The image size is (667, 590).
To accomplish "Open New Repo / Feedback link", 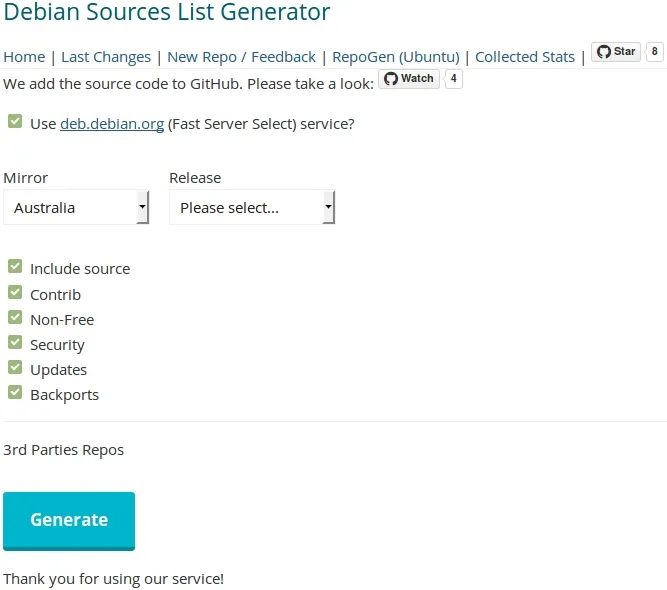I will click(x=241, y=57).
